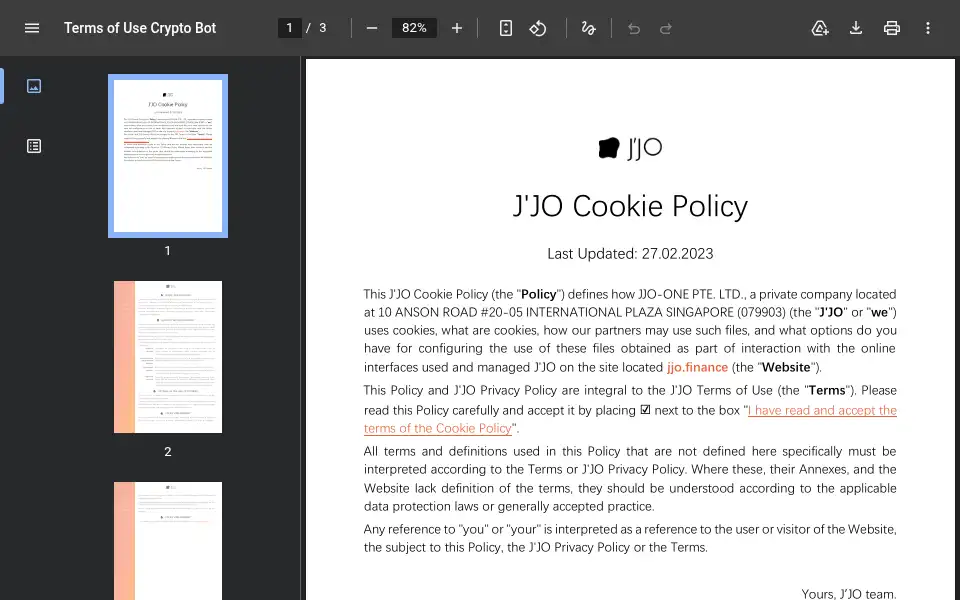Image resolution: width=960 pixels, height=600 pixels.
Task: Follow the jjo.finance link
Action: tap(697, 367)
